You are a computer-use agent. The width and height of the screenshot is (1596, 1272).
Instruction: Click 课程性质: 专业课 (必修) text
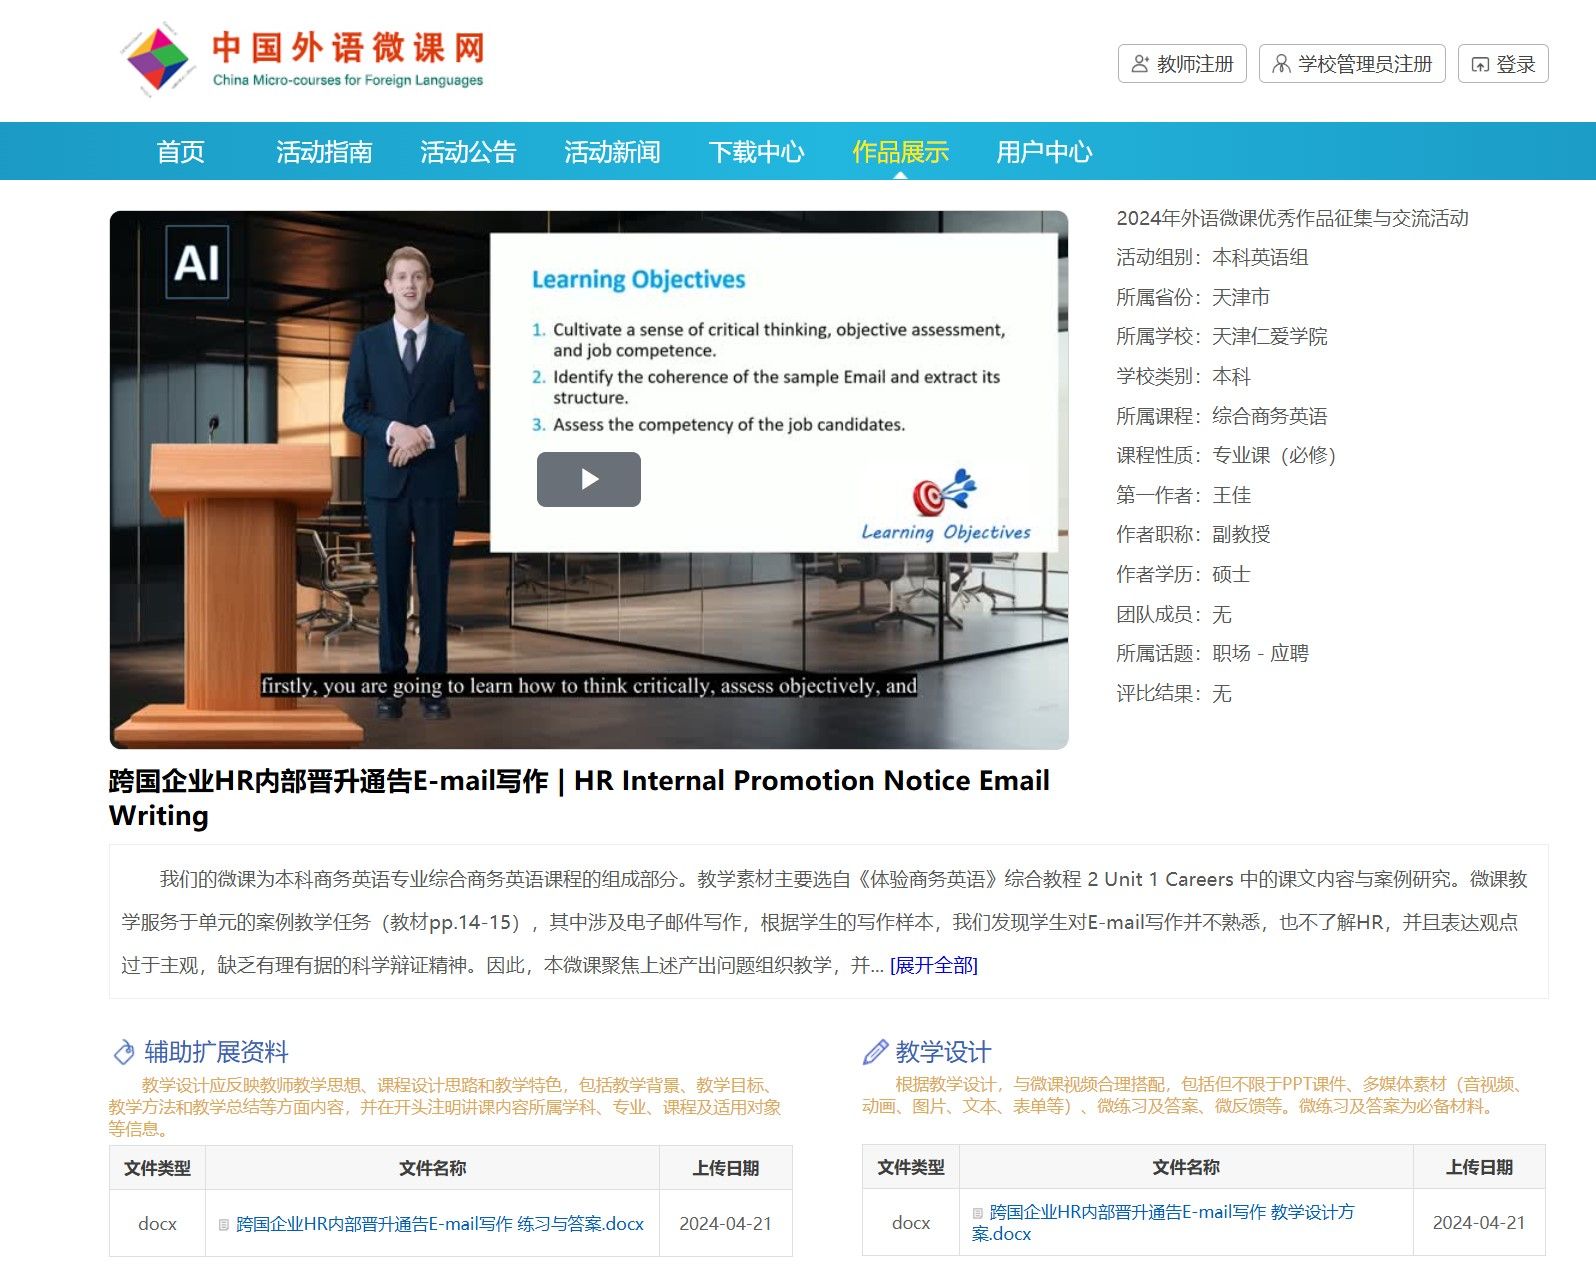[1226, 456]
